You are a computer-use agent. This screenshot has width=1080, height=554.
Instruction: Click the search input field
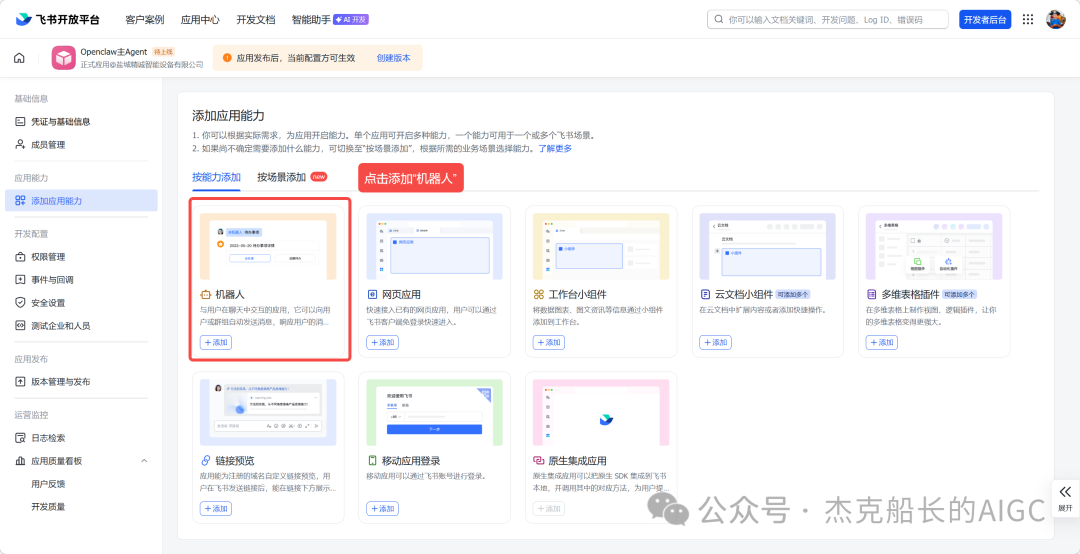(827, 19)
